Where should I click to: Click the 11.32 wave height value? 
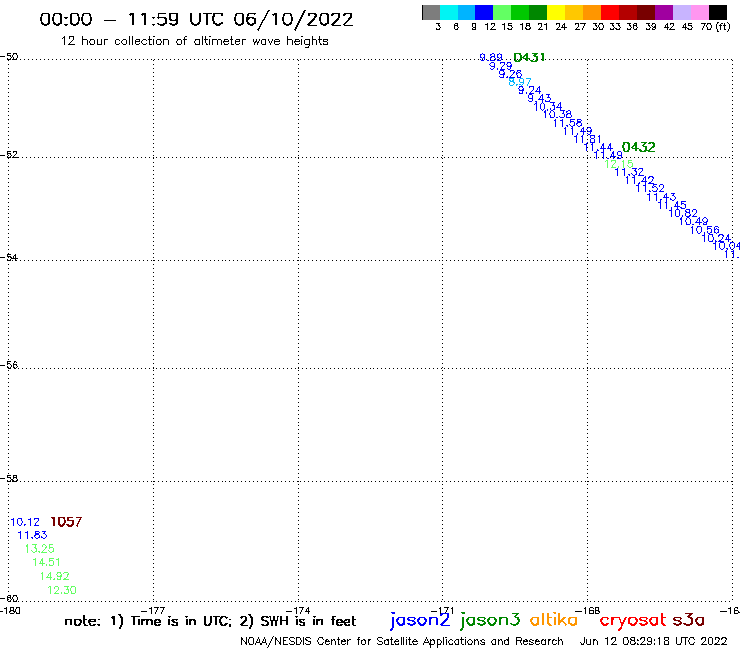click(x=629, y=172)
